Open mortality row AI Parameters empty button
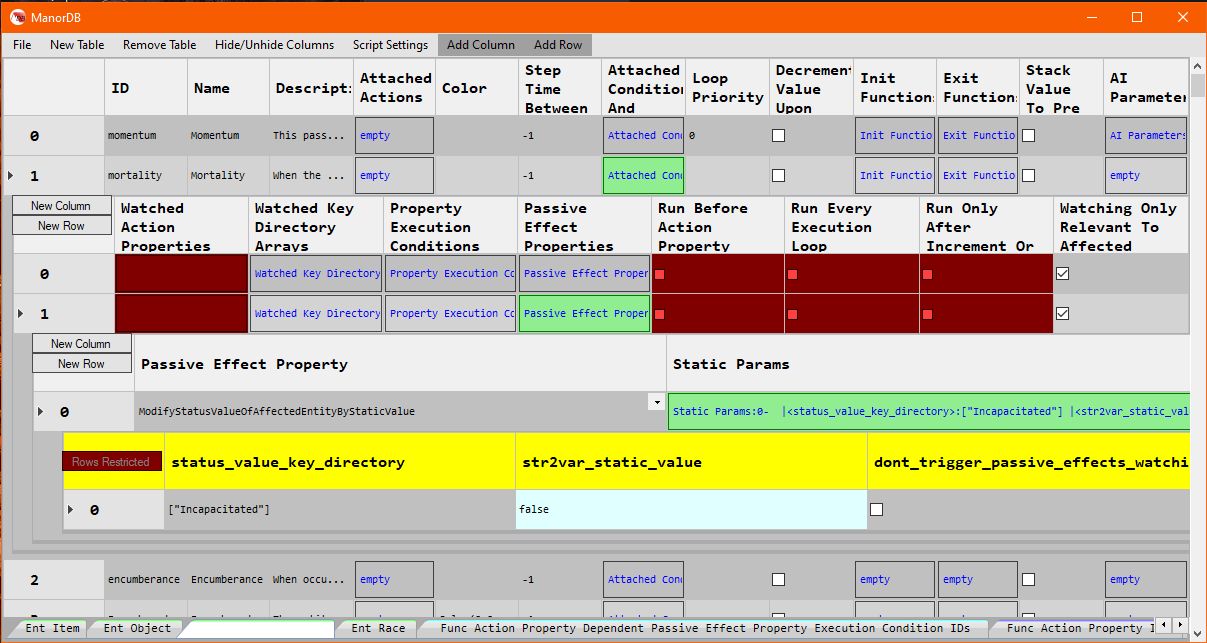This screenshot has width=1207, height=643. click(x=1146, y=175)
